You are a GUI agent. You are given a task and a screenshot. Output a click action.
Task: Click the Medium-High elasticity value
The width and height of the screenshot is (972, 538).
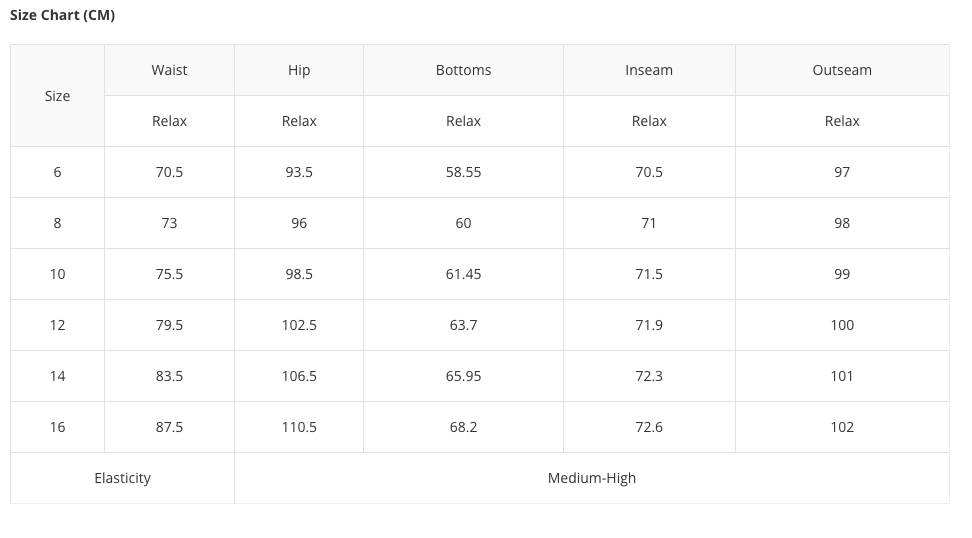point(591,478)
